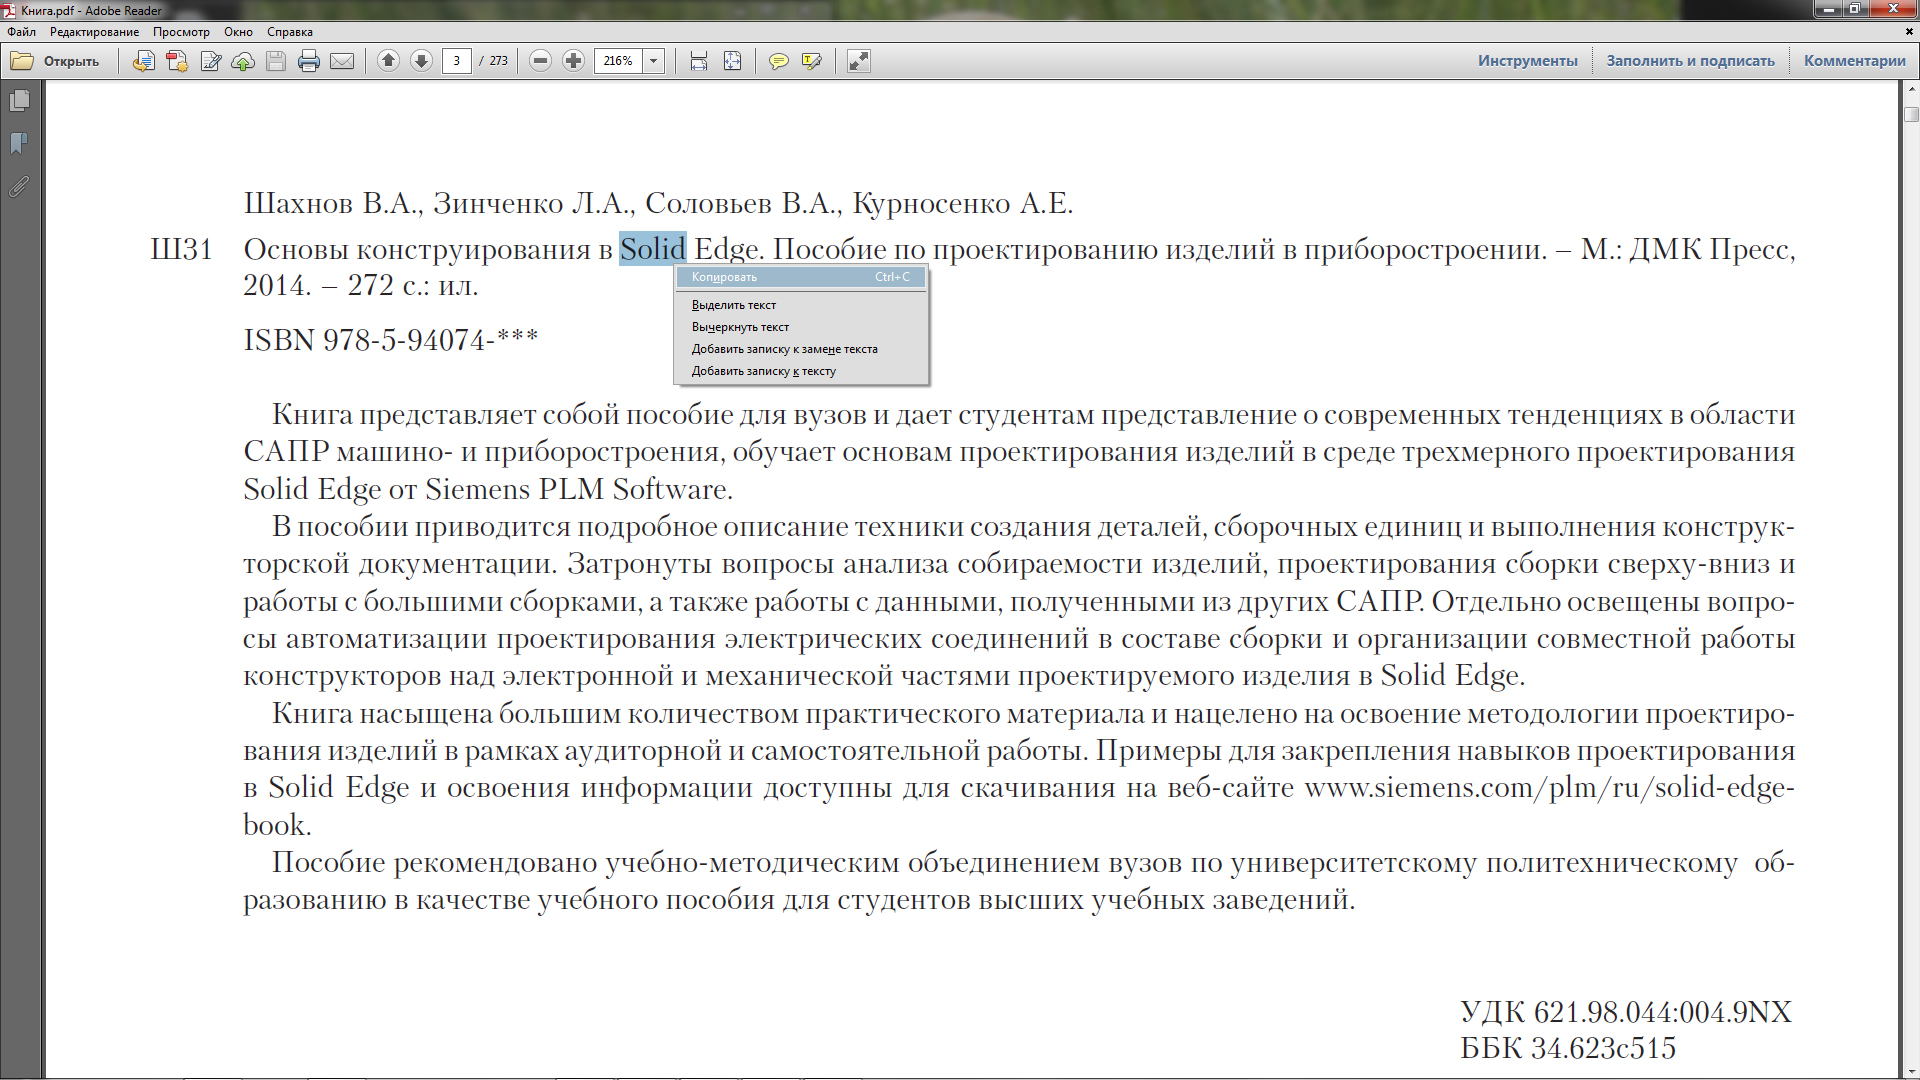Show page thumbnails in left sidebar
This screenshot has height=1080, width=1920.
click(x=19, y=101)
